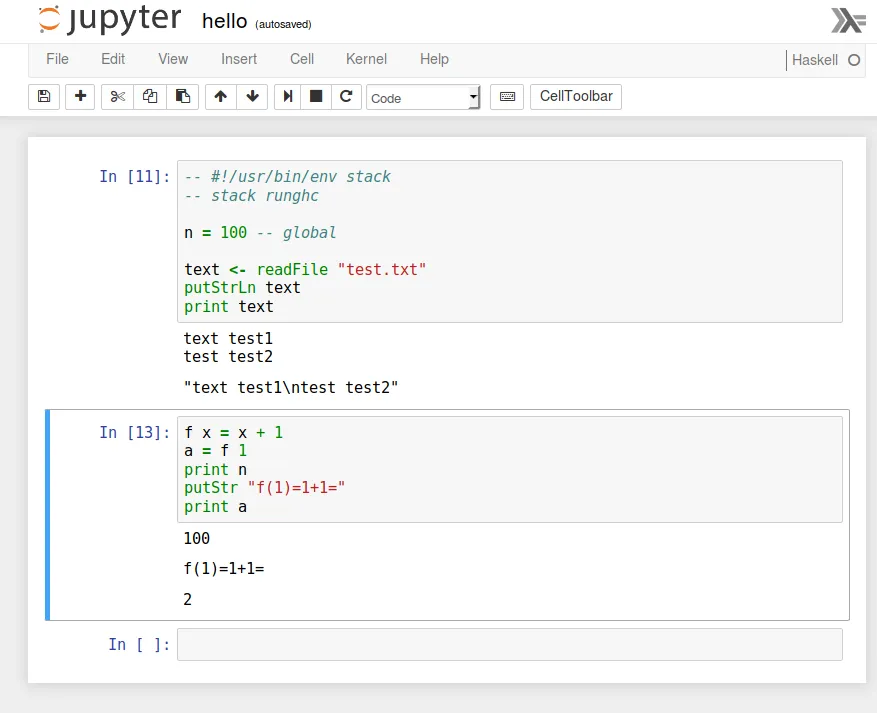Click the -- stack runghc comment line
This screenshot has width=877, height=713.
coord(251,196)
